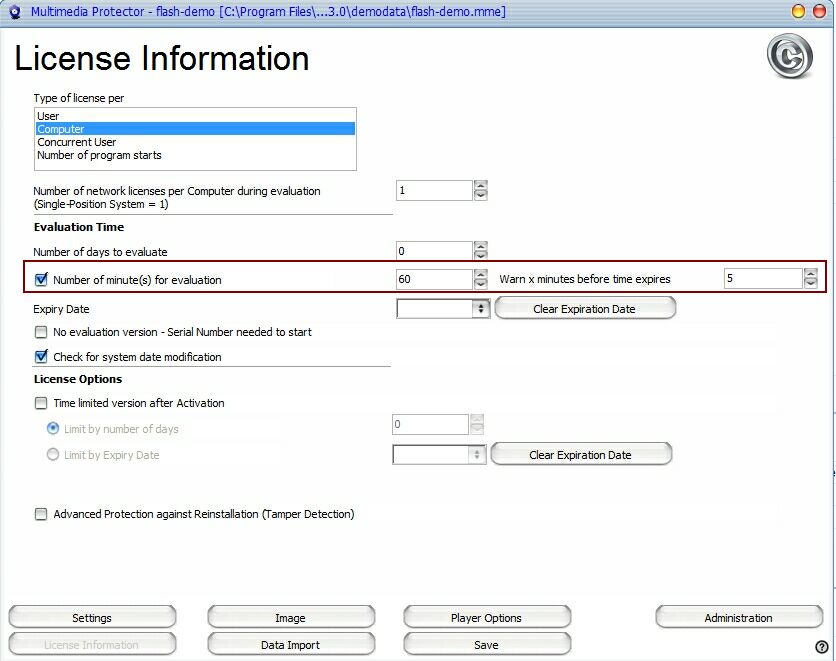Toggle Check for system date modification
The height and width of the screenshot is (661, 836).
(41, 357)
